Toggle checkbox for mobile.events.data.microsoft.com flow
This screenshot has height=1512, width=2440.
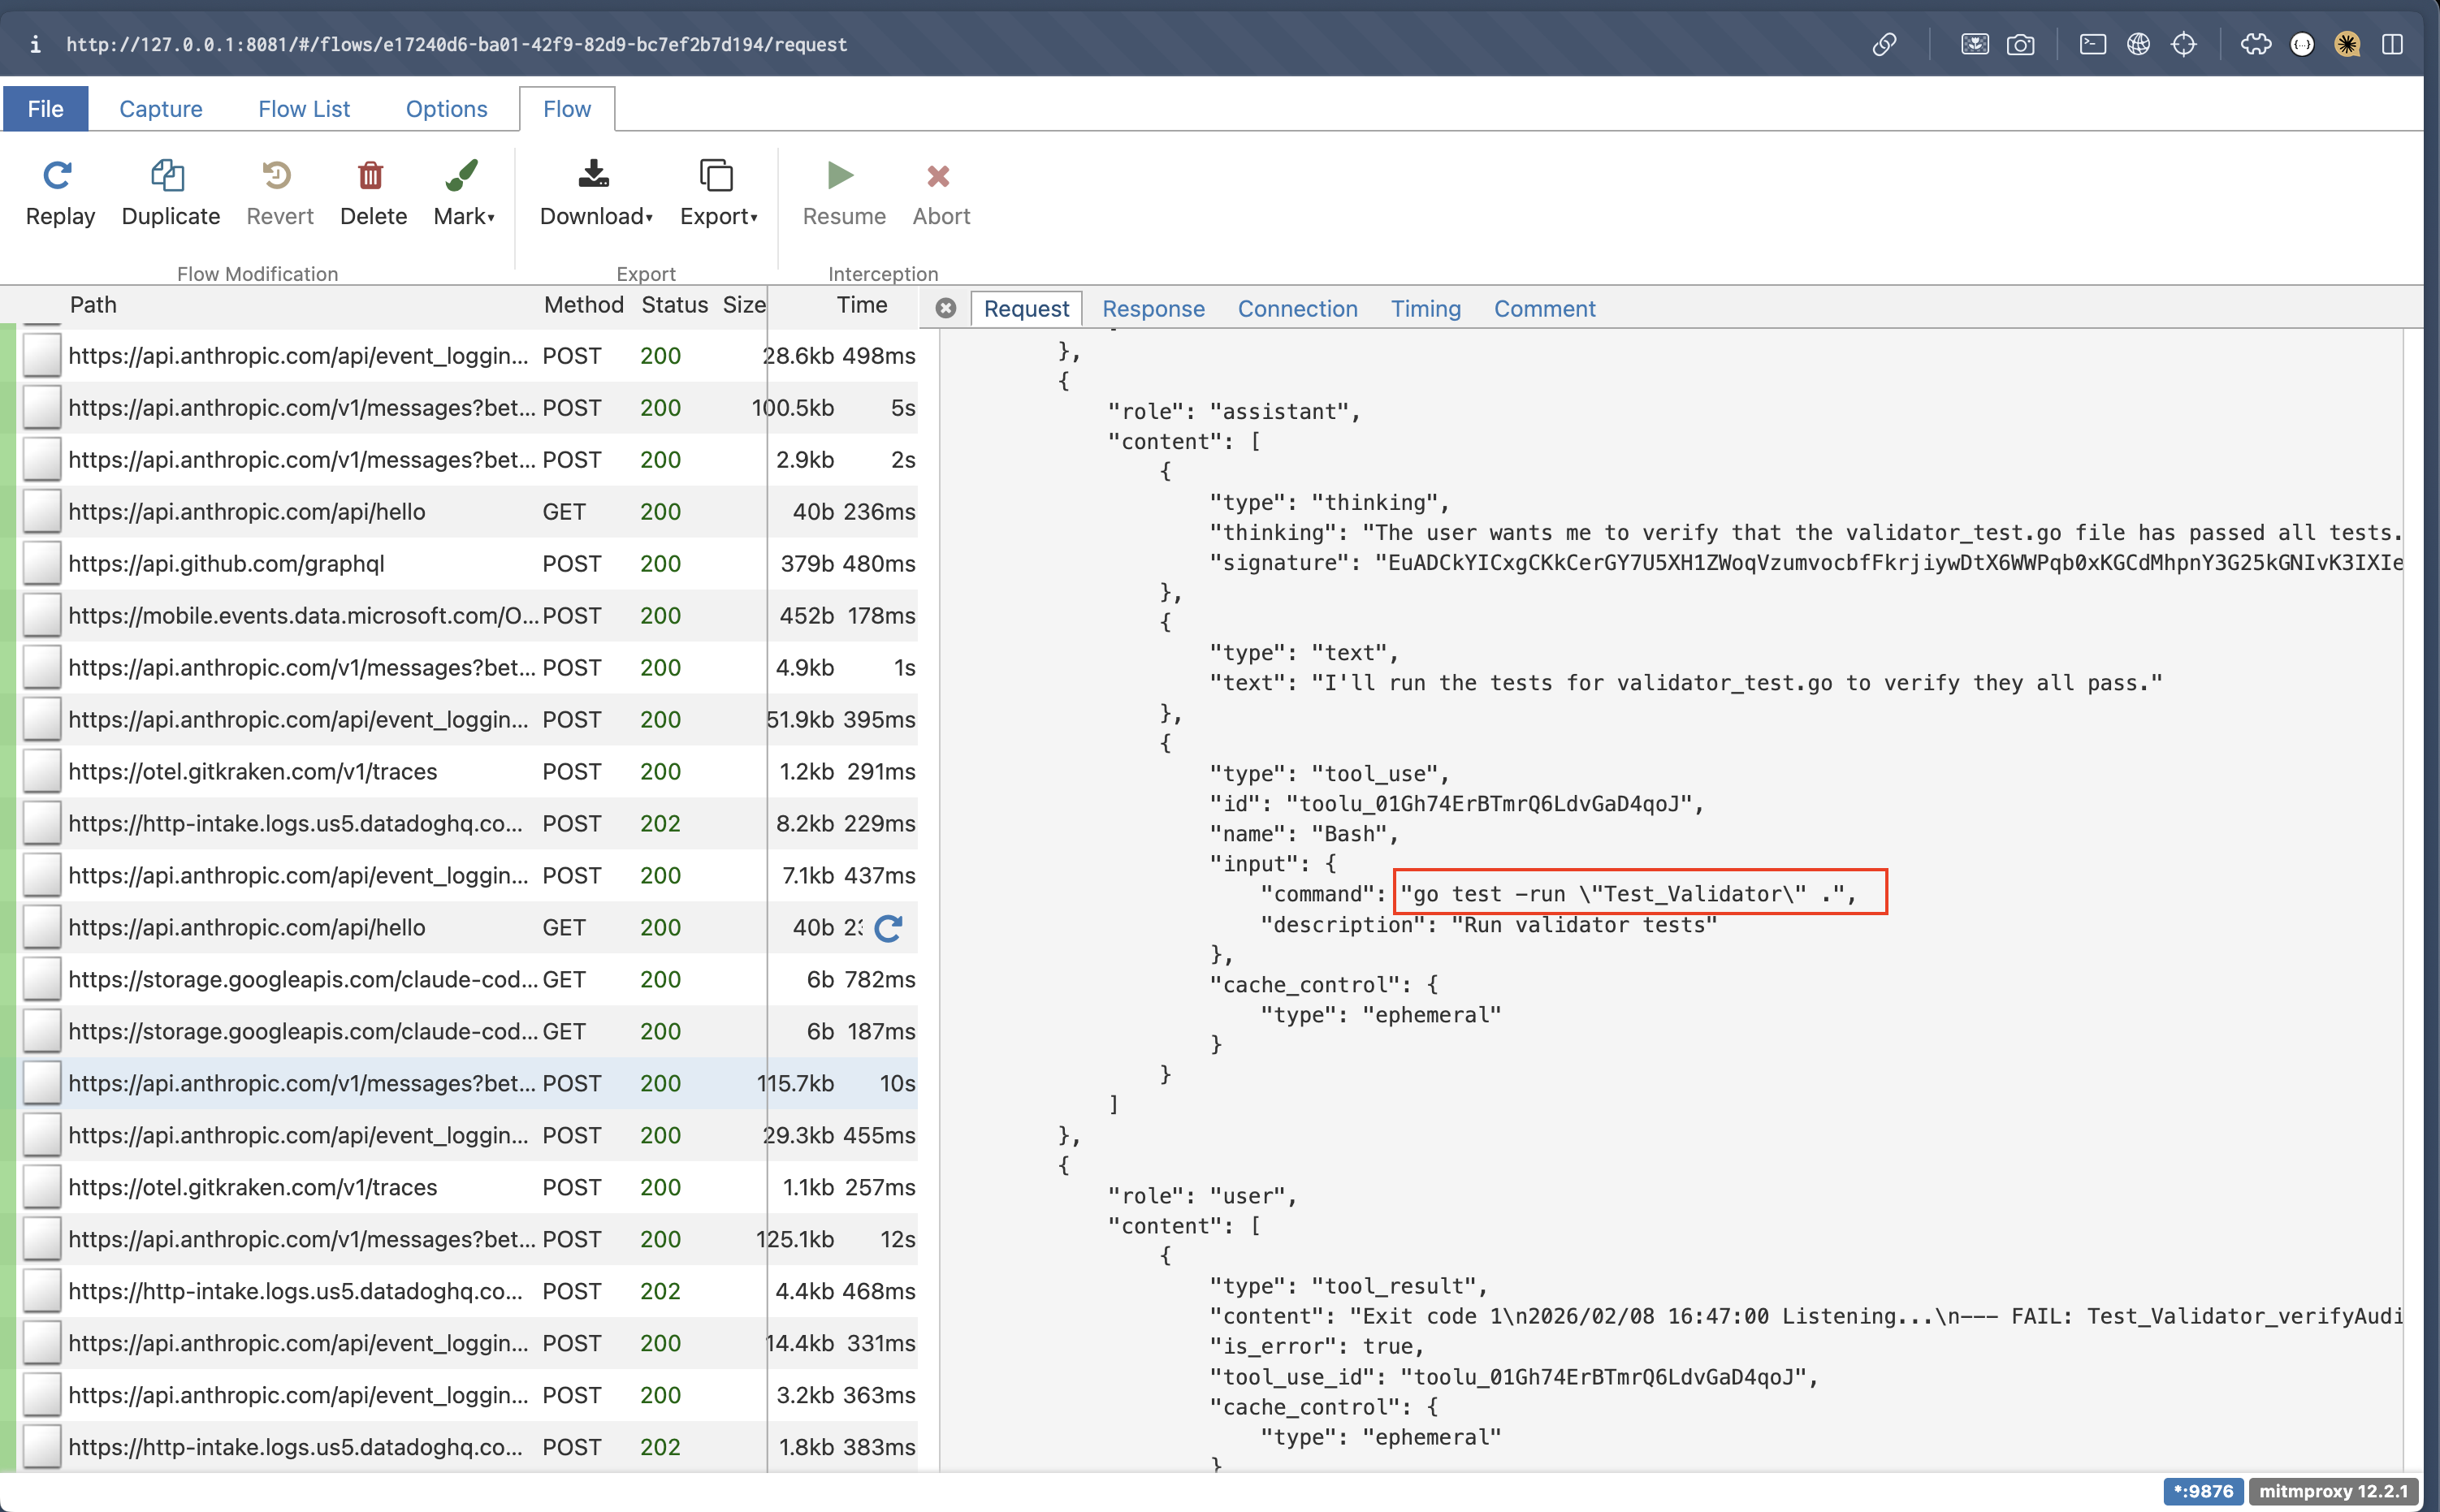42,616
